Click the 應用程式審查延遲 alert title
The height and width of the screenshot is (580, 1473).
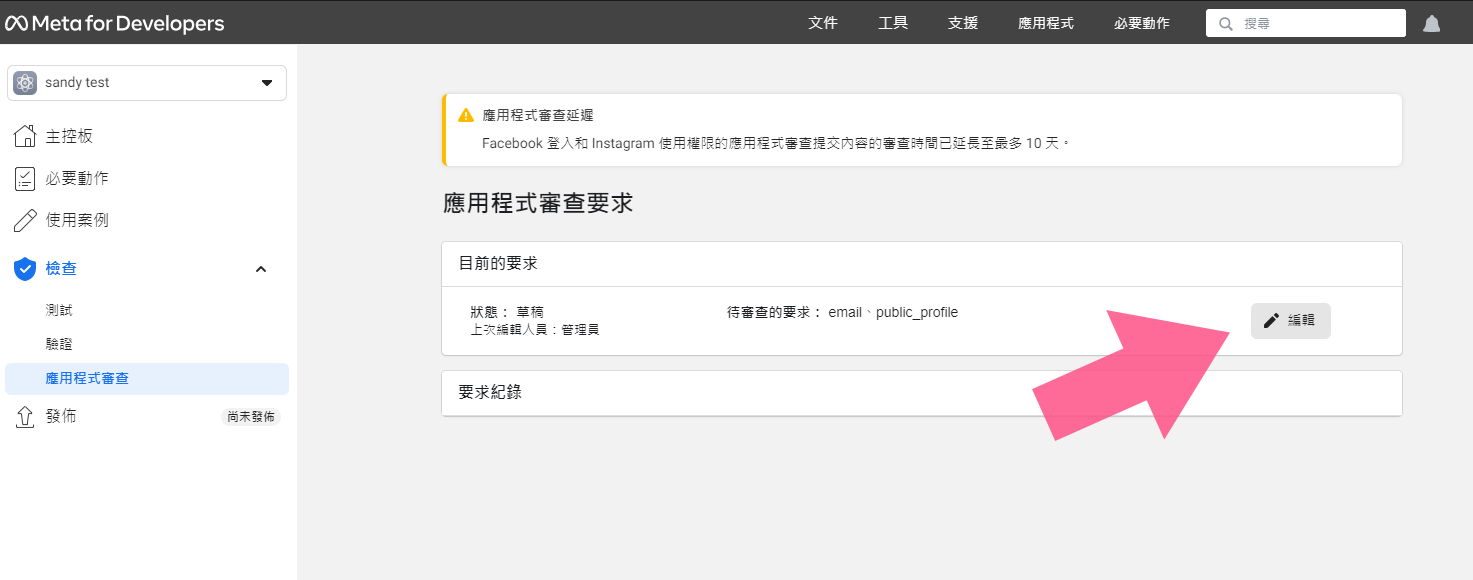click(538, 116)
